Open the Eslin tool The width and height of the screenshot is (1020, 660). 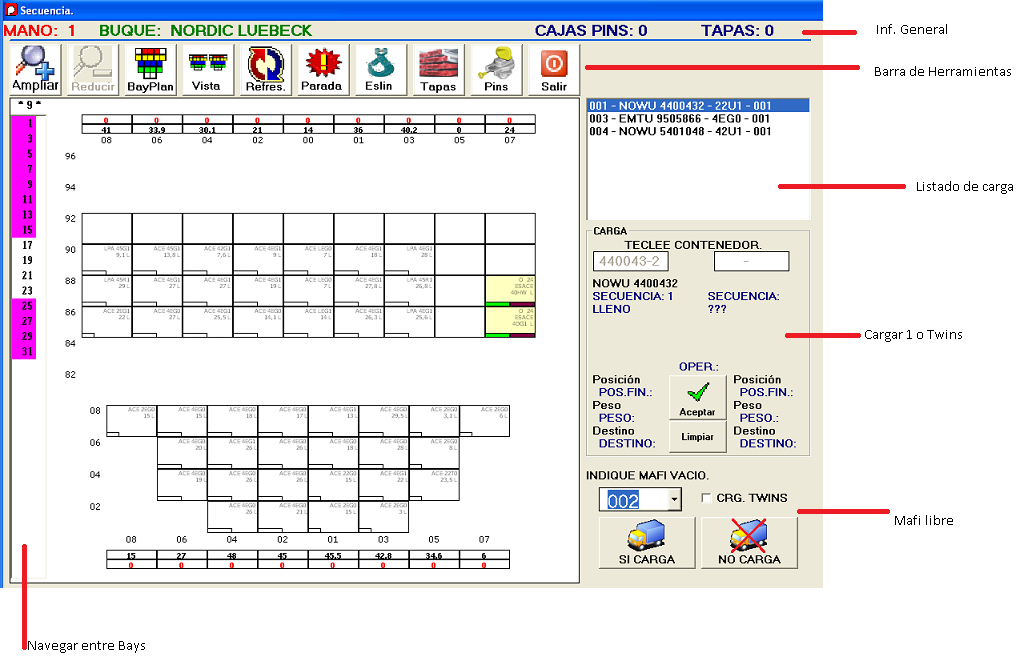[380, 70]
